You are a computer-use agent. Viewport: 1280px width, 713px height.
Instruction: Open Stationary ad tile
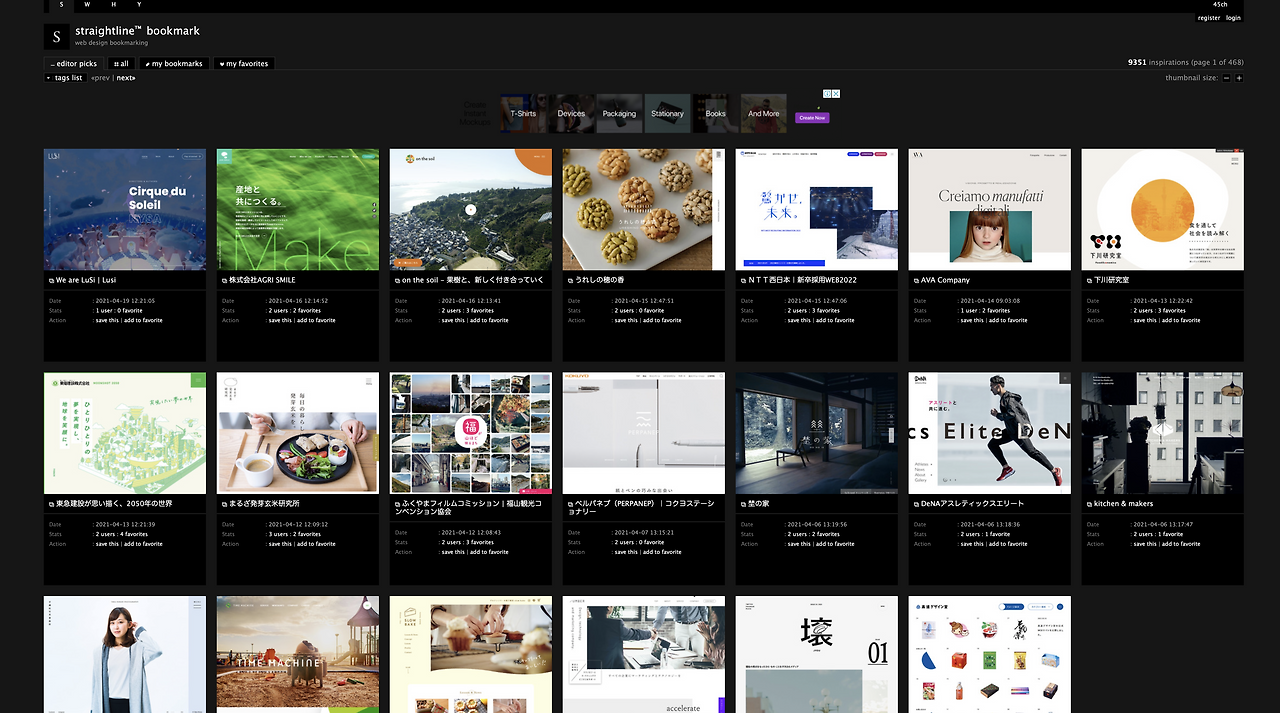pyautogui.click(x=667, y=114)
